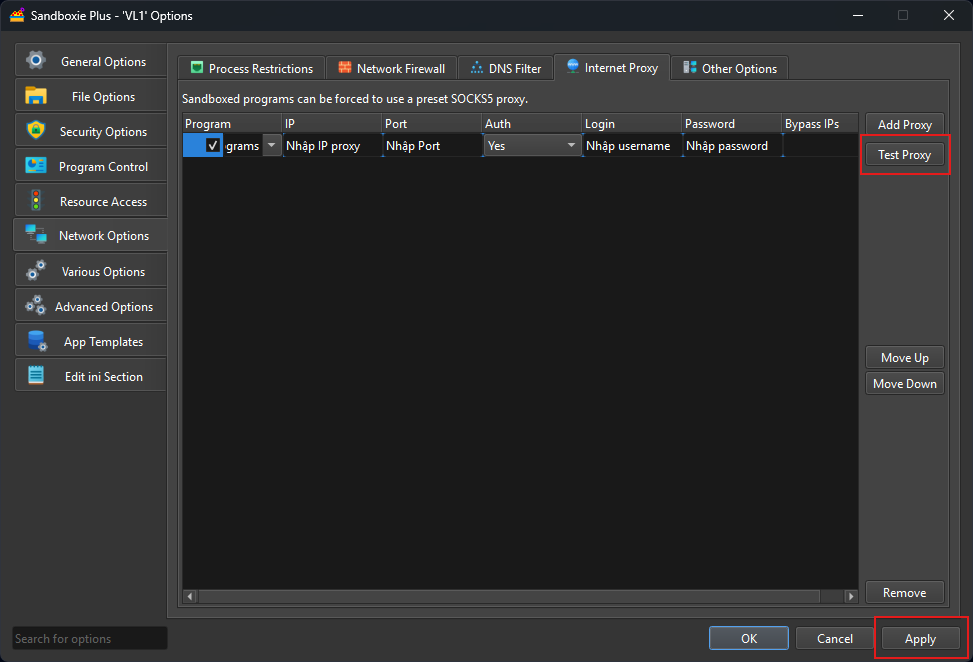Click the IP cell of proxy row
The image size is (973, 662).
coord(331,146)
